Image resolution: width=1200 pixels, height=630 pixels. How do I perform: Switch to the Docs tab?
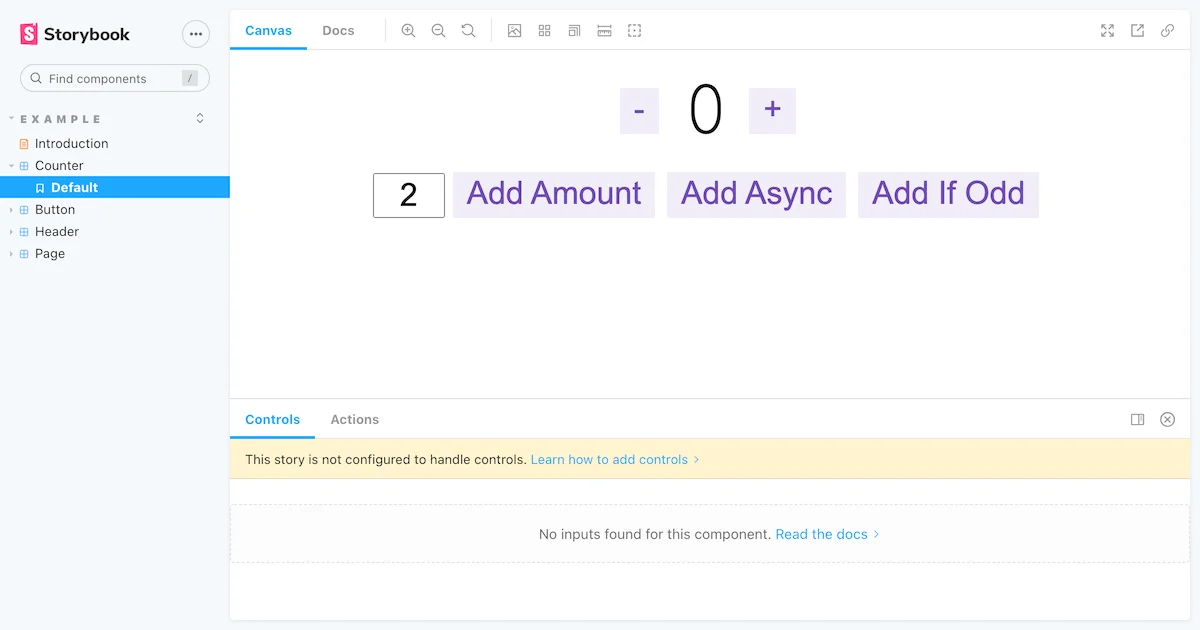pos(337,30)
